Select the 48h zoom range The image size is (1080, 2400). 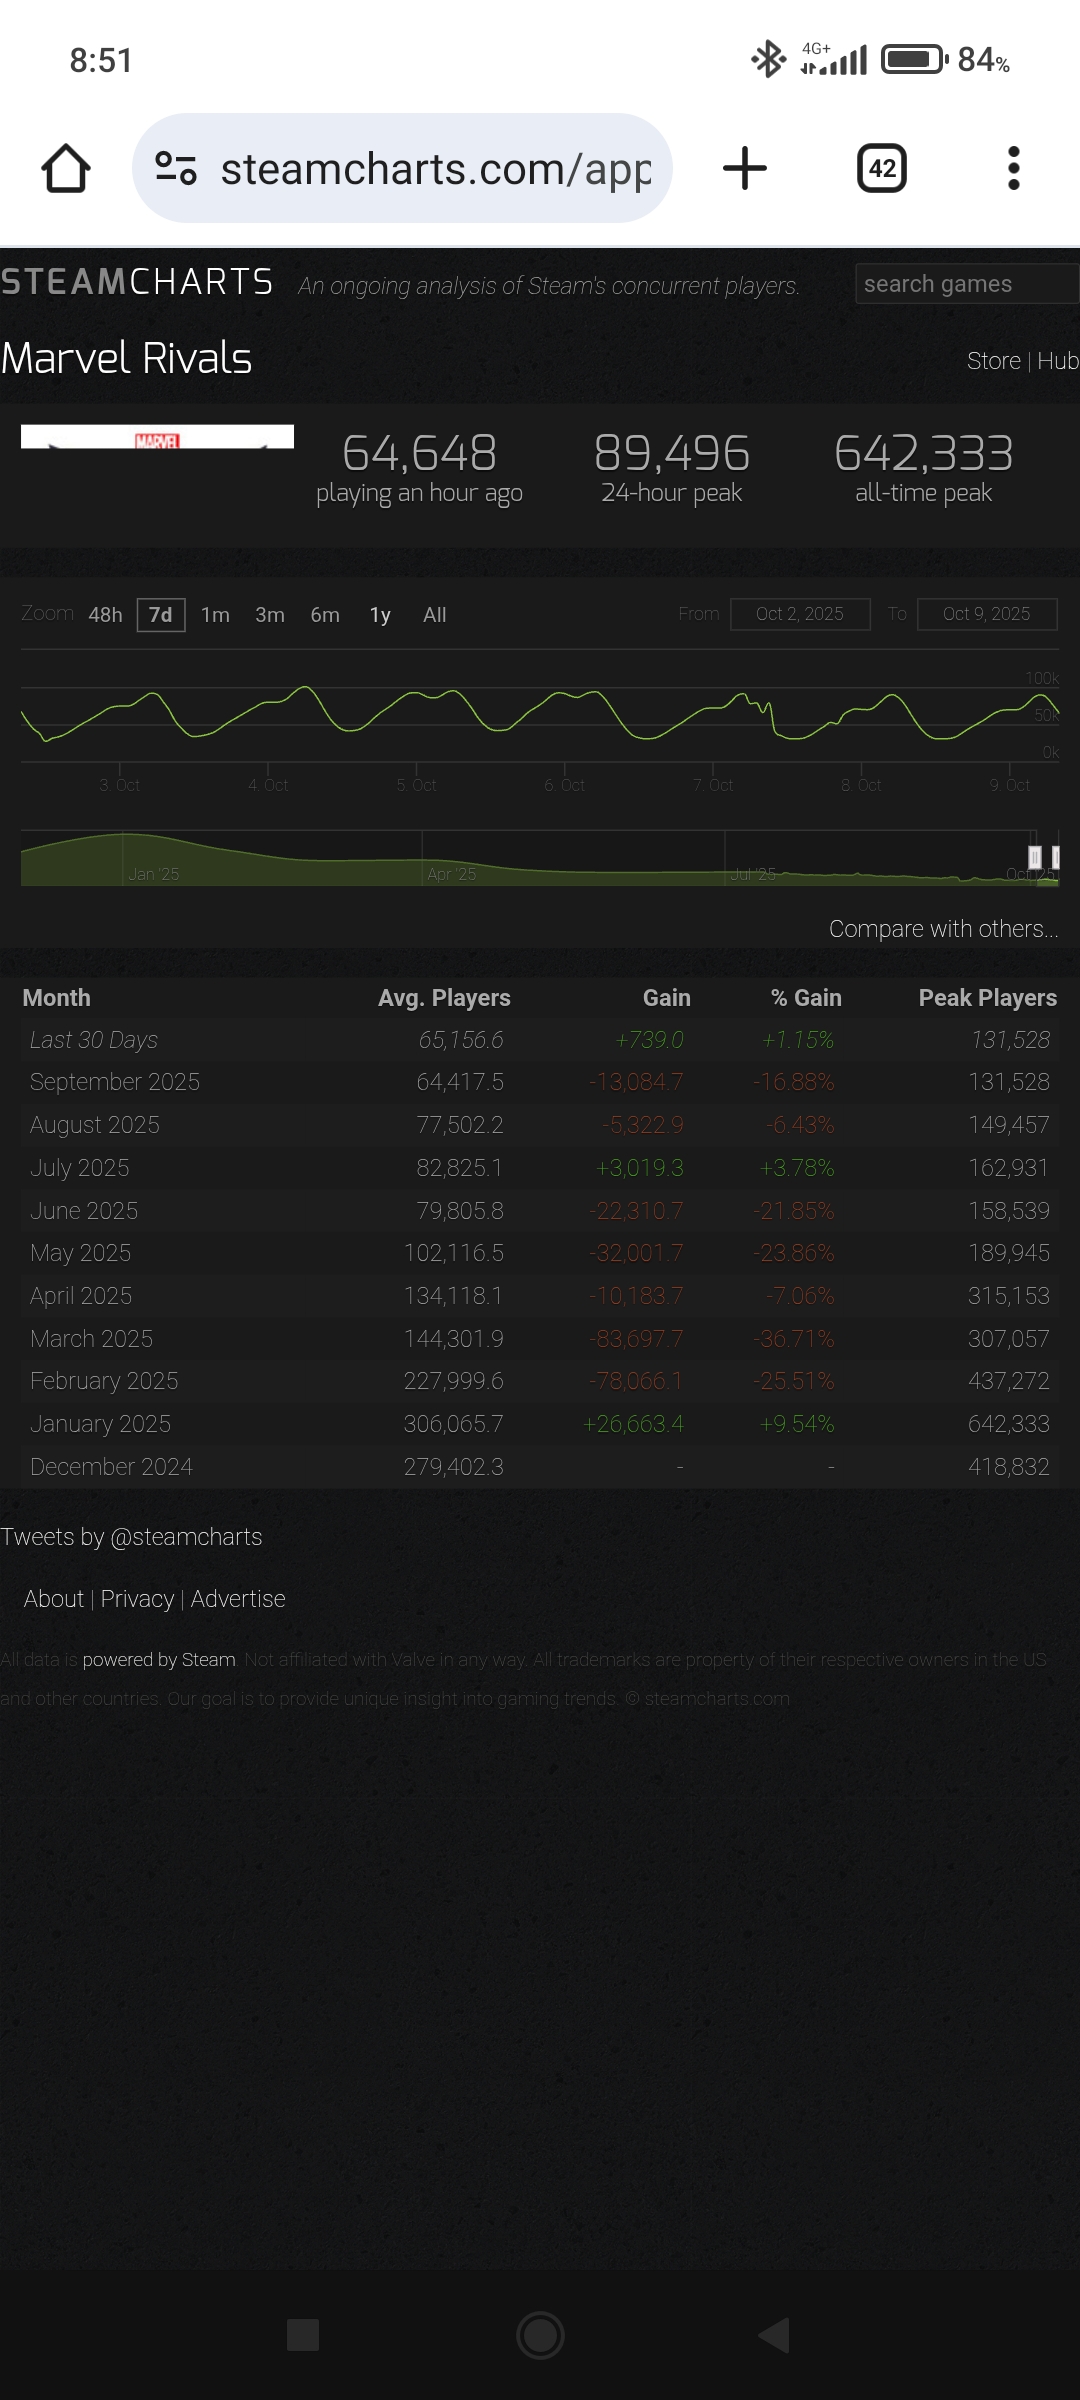pos(105,615)
